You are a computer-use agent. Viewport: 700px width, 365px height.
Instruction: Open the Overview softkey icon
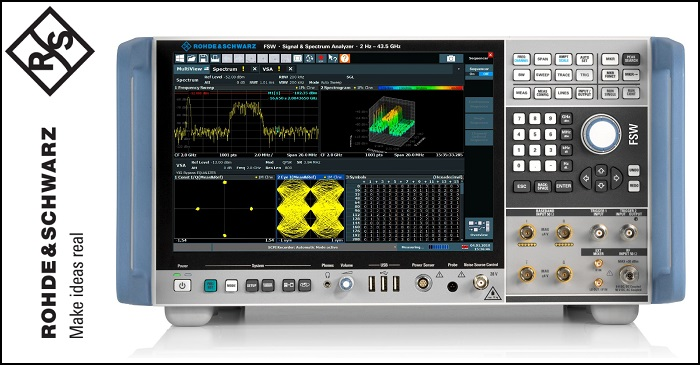click(479, 228)
